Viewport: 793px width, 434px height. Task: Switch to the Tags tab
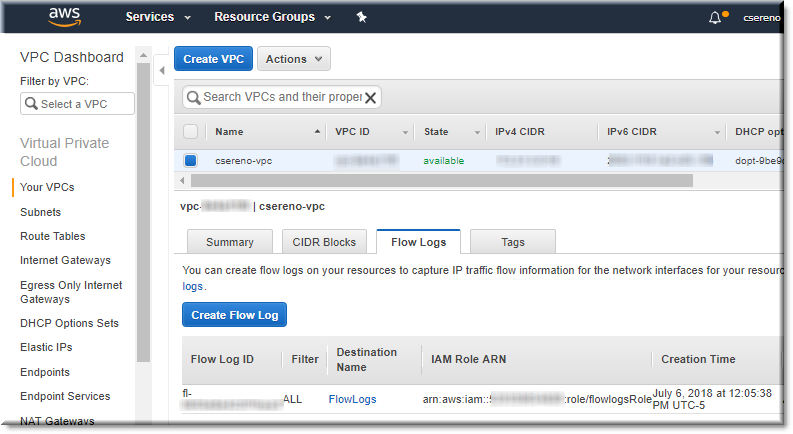pyautogui.click(x=513, y=242)
